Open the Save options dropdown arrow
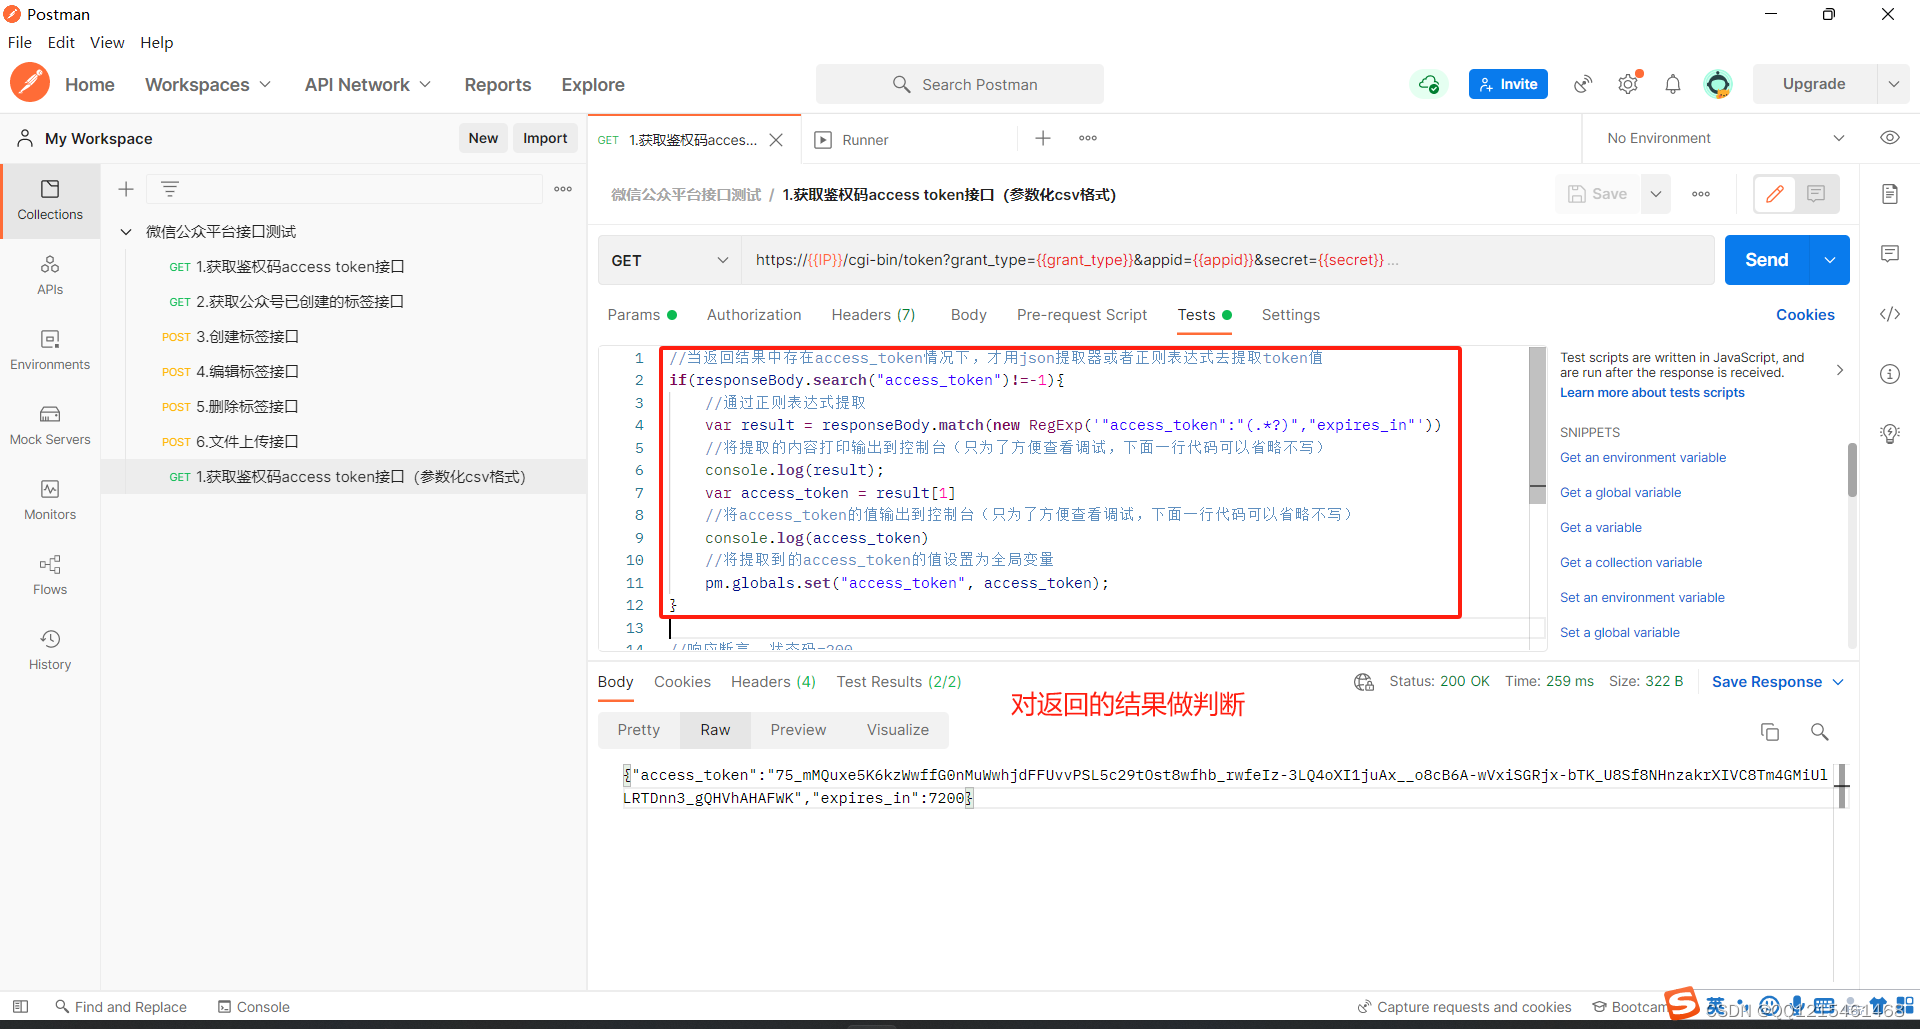1920x1029 pixels. coord(1656,194)
